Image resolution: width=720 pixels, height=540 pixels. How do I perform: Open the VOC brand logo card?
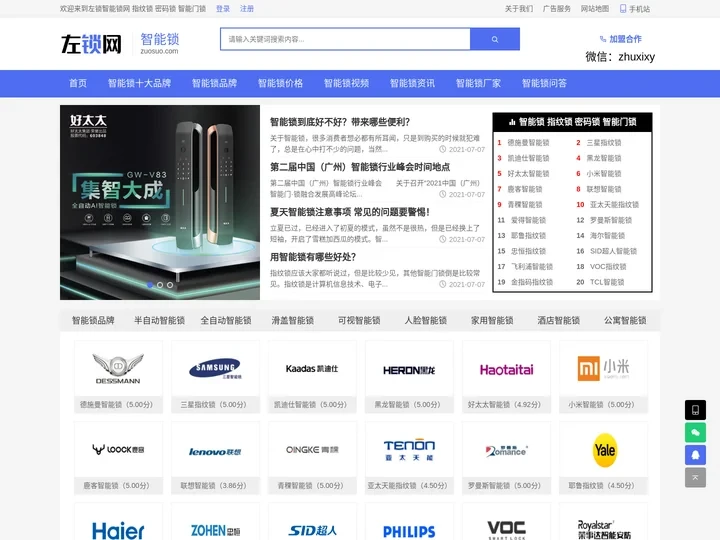506,522
